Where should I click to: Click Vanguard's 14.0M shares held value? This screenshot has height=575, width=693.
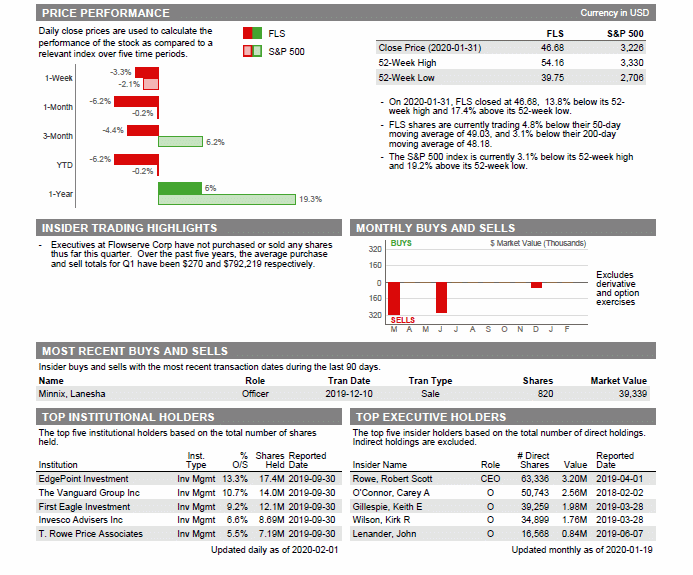[271, 493]
